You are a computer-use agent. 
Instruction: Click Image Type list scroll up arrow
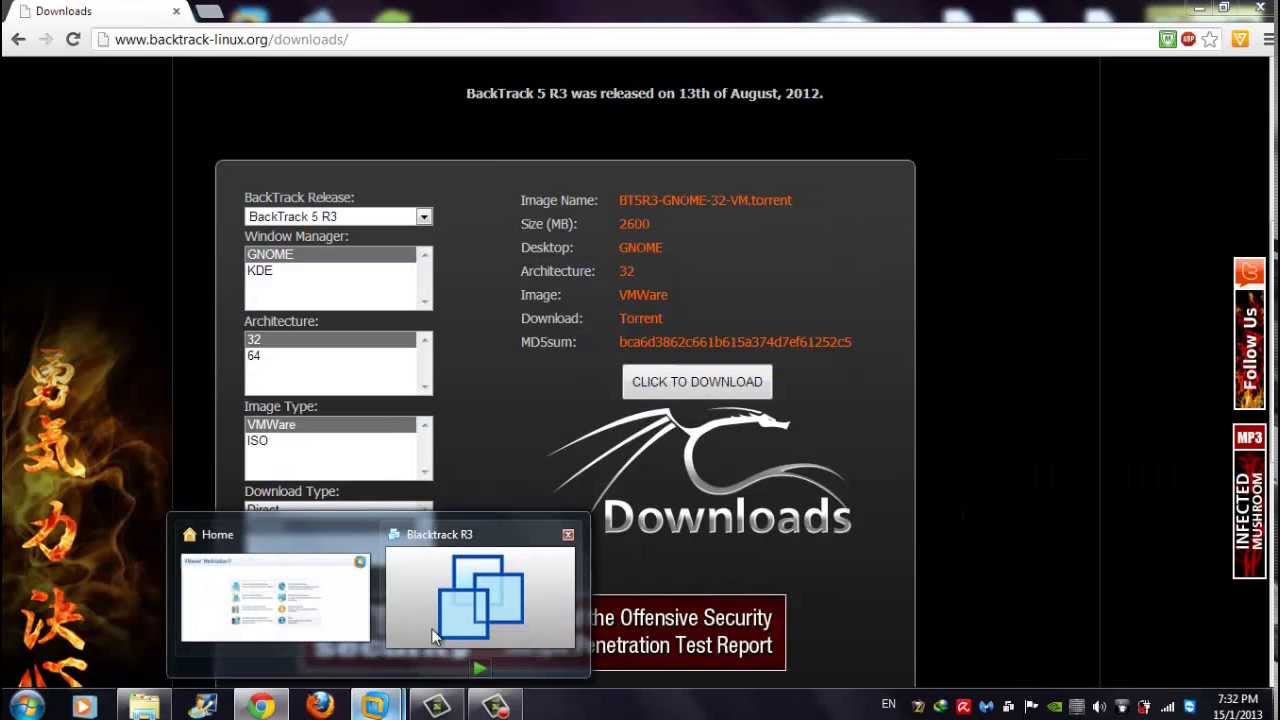tap(424, 425)
